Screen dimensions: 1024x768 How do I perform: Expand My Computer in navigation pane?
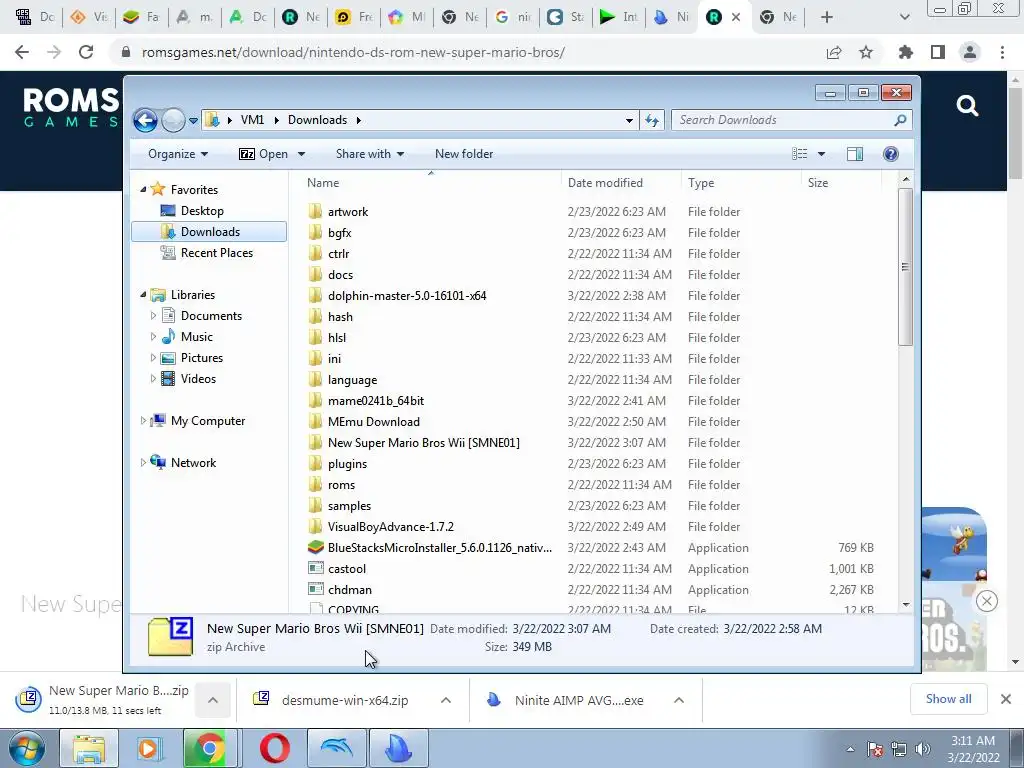[144, 421]
